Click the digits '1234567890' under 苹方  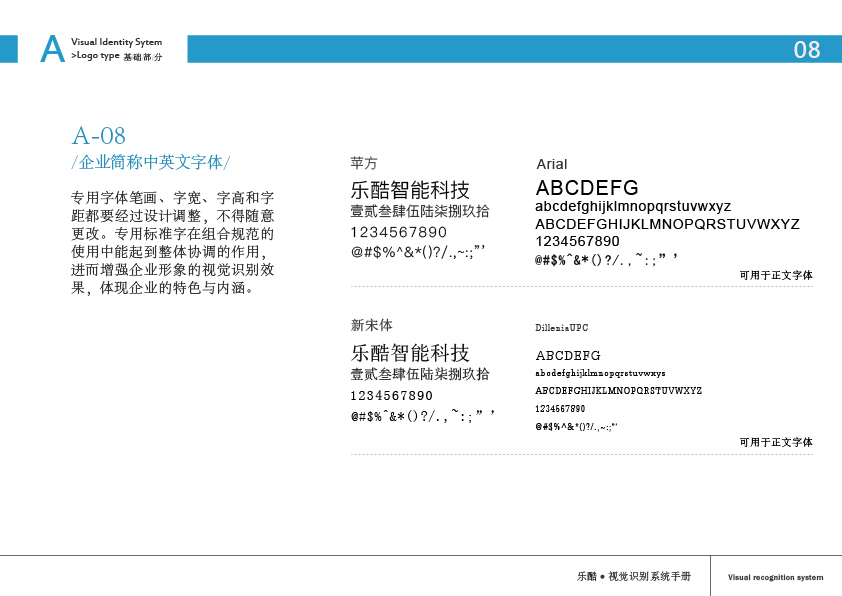point(398,232)
